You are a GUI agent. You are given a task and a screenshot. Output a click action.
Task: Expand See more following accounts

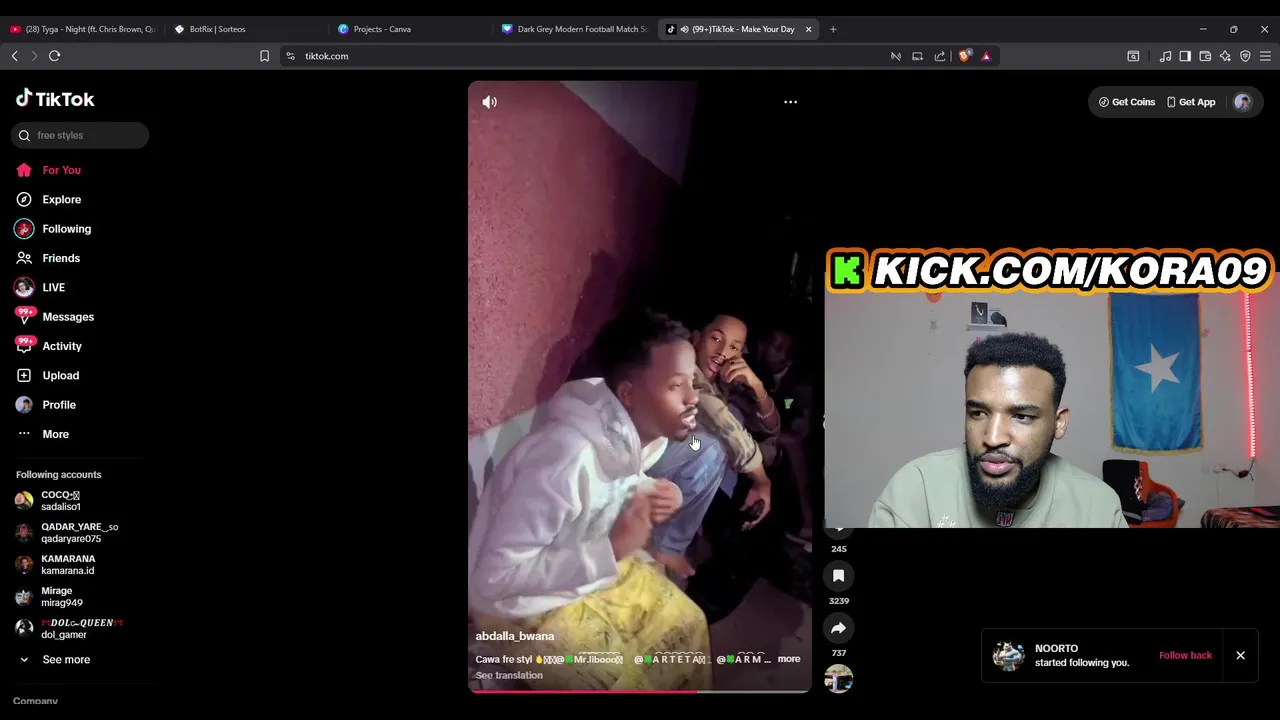click(x=66, y=660)
